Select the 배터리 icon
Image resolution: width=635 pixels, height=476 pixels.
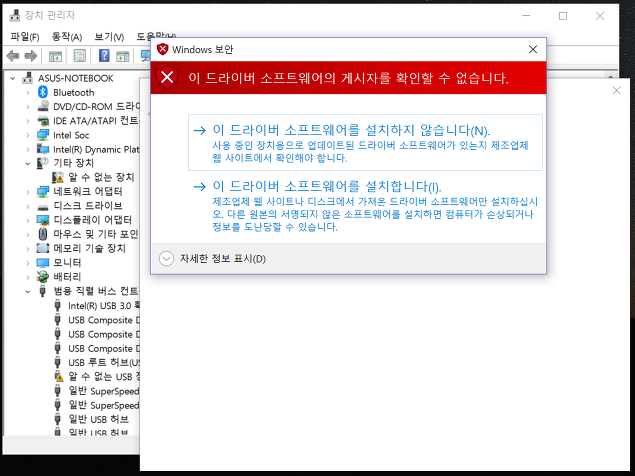pyautogui.click(x=43, y=277)
